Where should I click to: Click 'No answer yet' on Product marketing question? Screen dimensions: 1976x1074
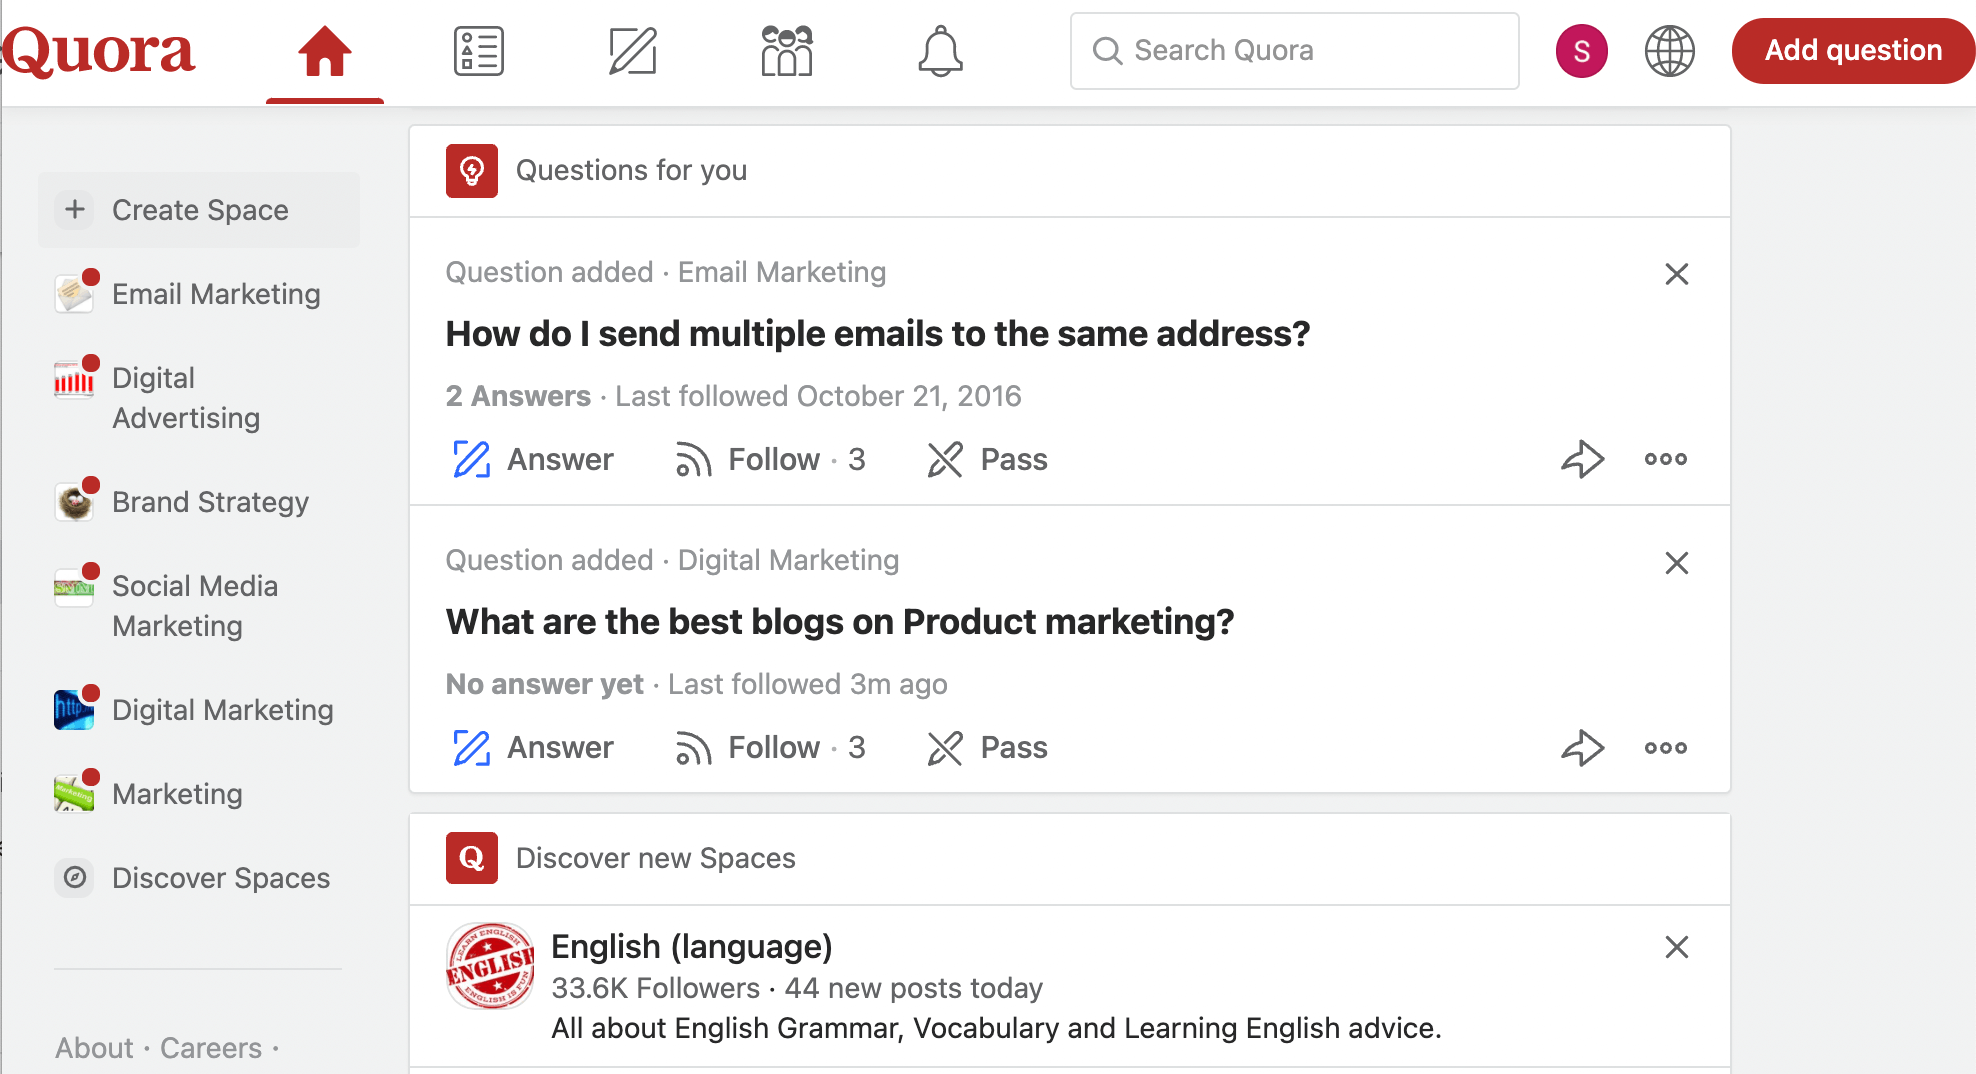[545, 684]
